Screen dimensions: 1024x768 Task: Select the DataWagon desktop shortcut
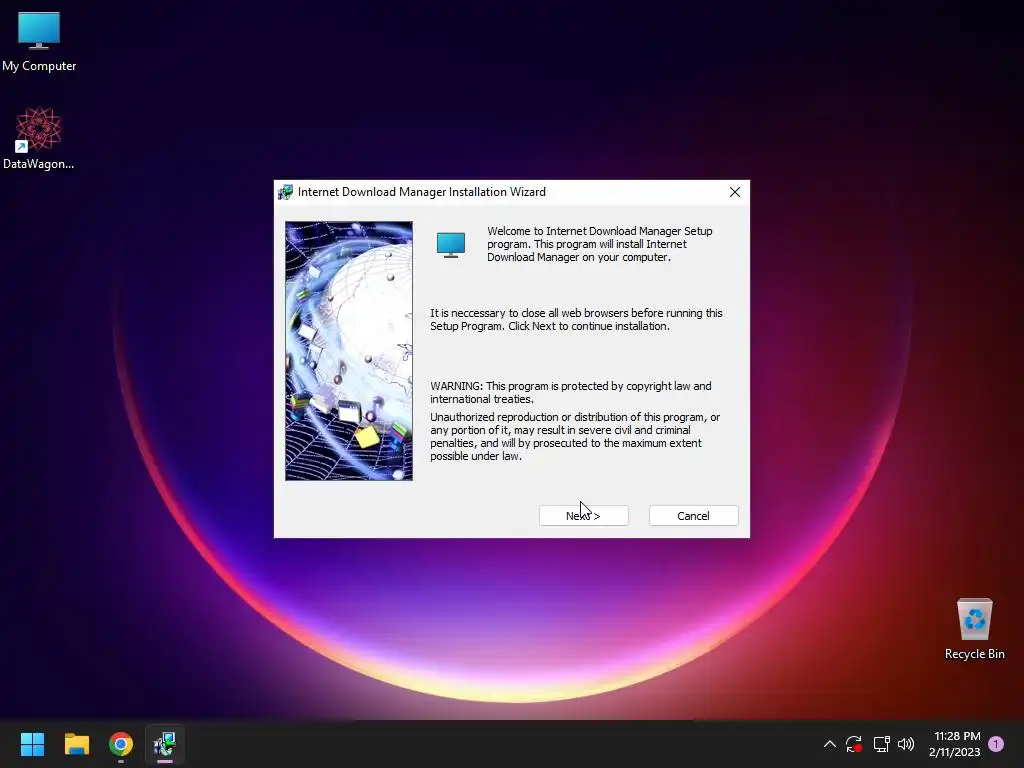click(39, 138)
